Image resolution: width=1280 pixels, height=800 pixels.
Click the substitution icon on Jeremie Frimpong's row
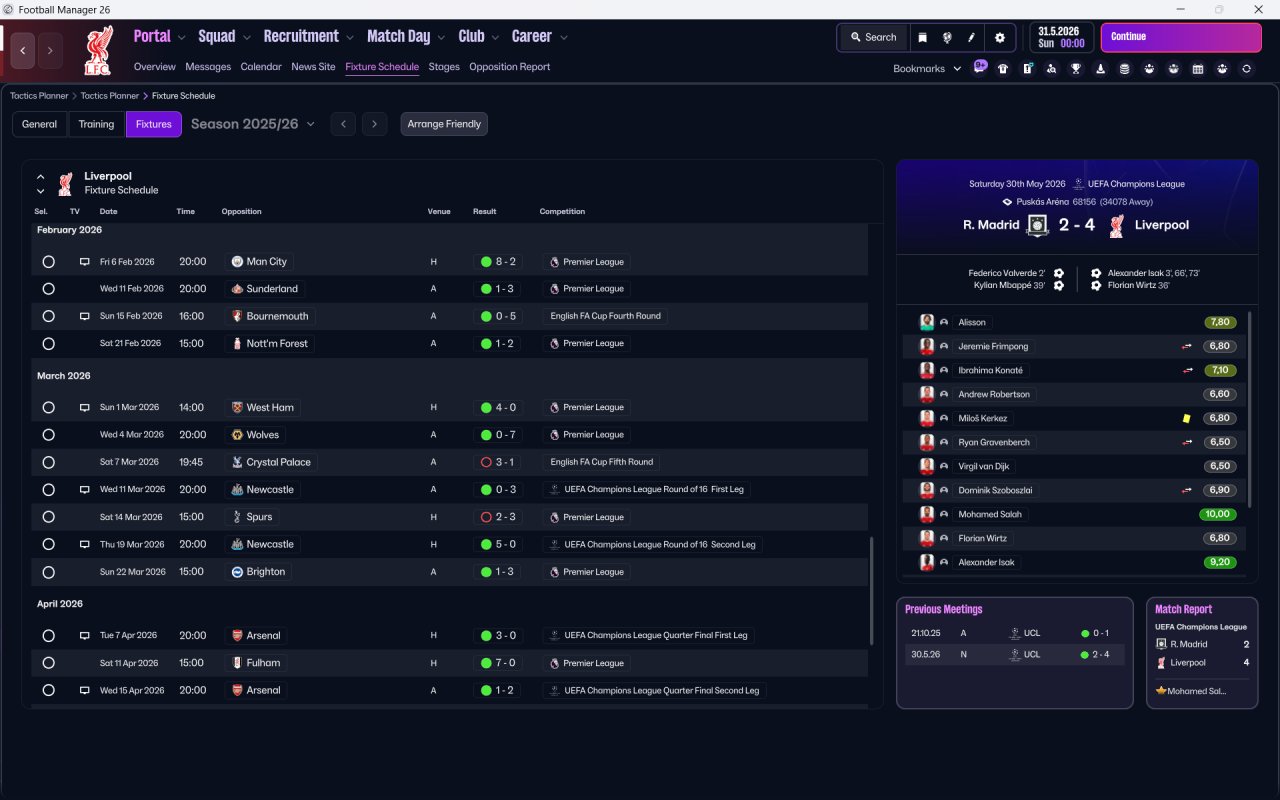(x=1187, y=346)
